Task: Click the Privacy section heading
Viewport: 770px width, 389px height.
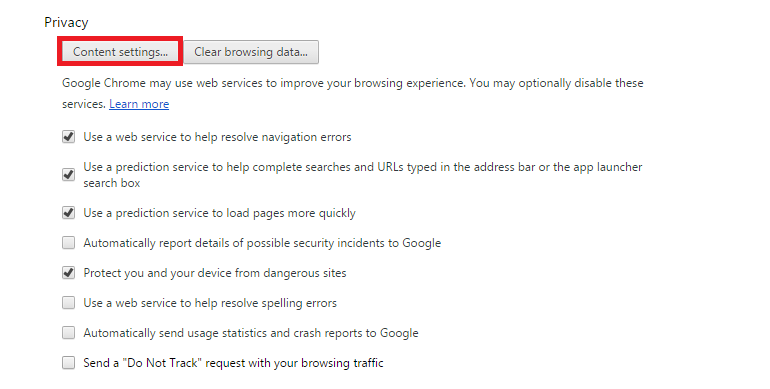Action: point(66,23)
